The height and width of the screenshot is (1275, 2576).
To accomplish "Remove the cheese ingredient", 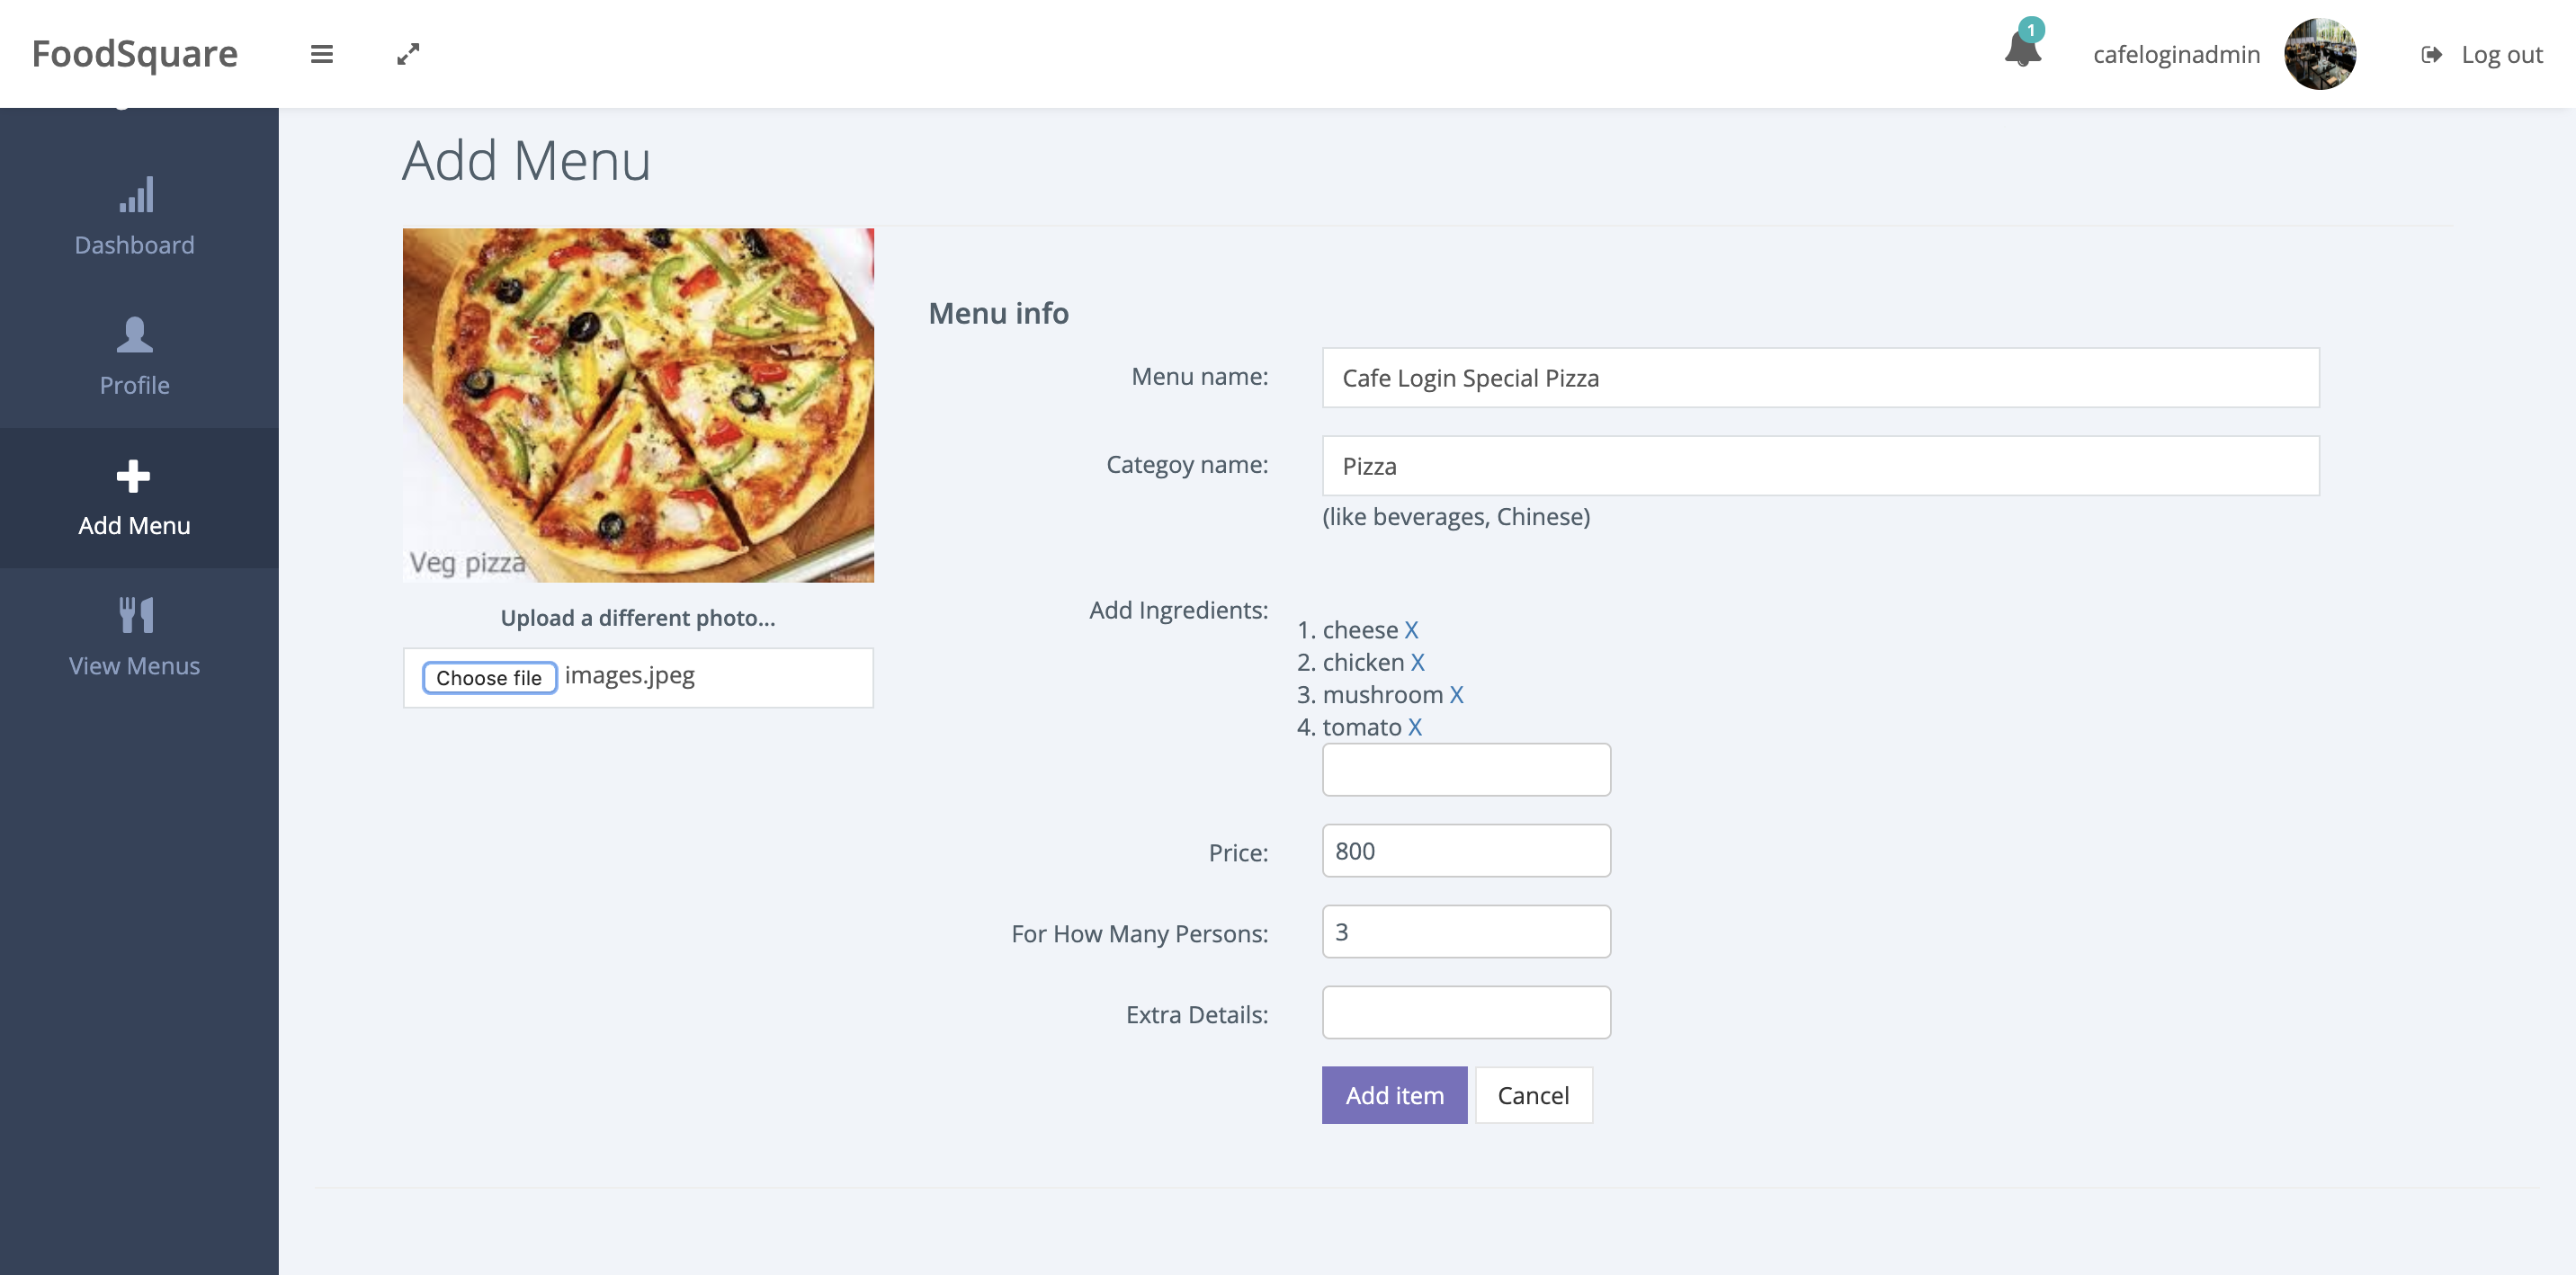I will [1411, 630].
